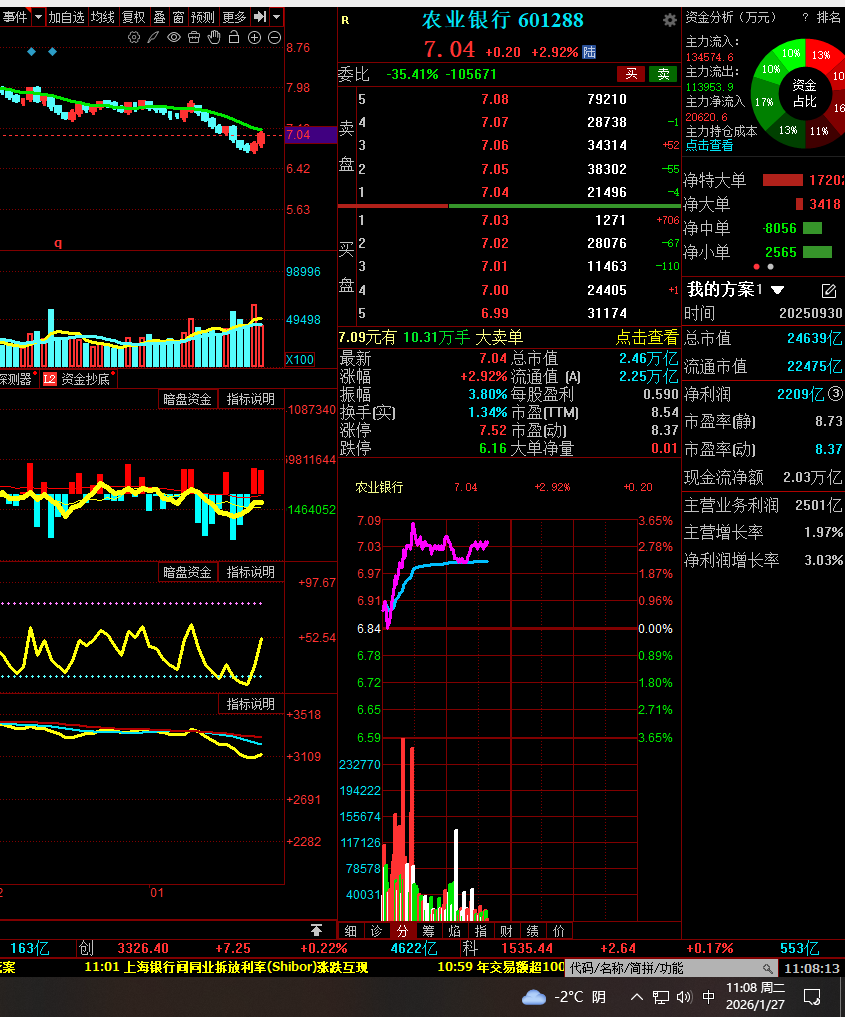Open chart settings gear above the K-line

pyautogui.click(x=134, y=38)
